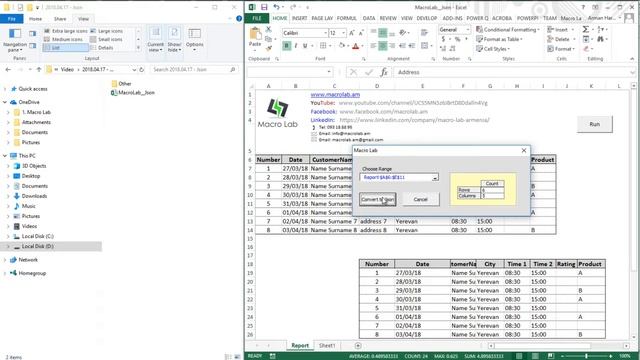The image size is (640, 360).
Task: Open Find & Select binoculars icon
Action: pos(600,39)
